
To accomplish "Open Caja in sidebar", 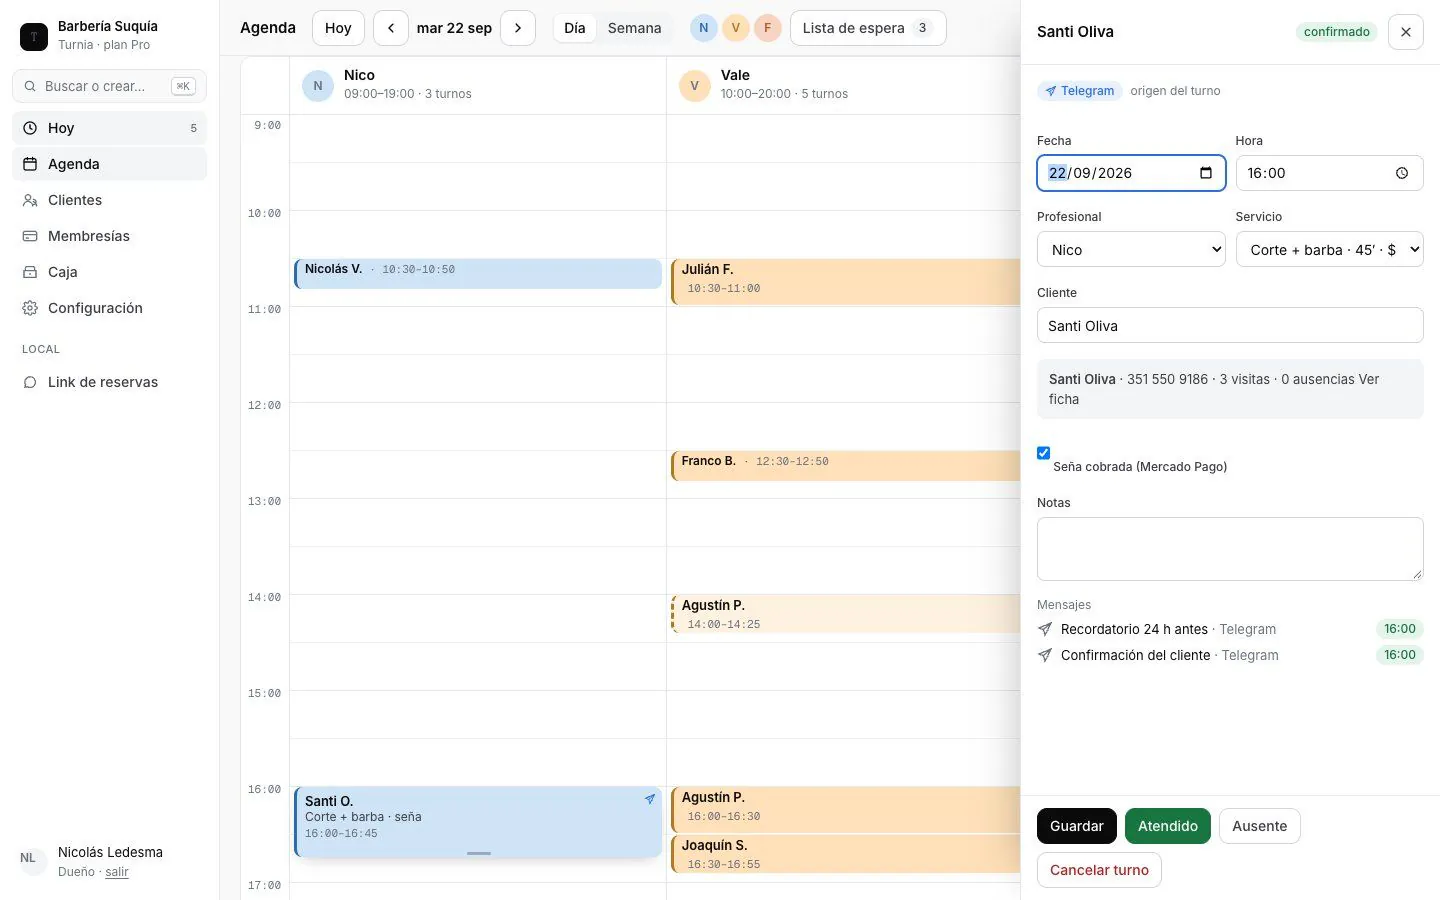I will point(109,272).
